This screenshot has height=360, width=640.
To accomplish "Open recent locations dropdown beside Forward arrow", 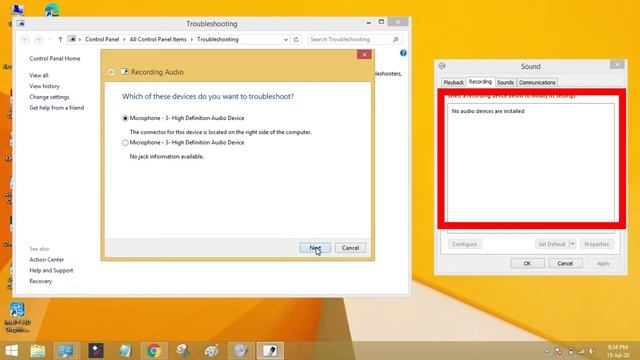I will pos(49,40).
